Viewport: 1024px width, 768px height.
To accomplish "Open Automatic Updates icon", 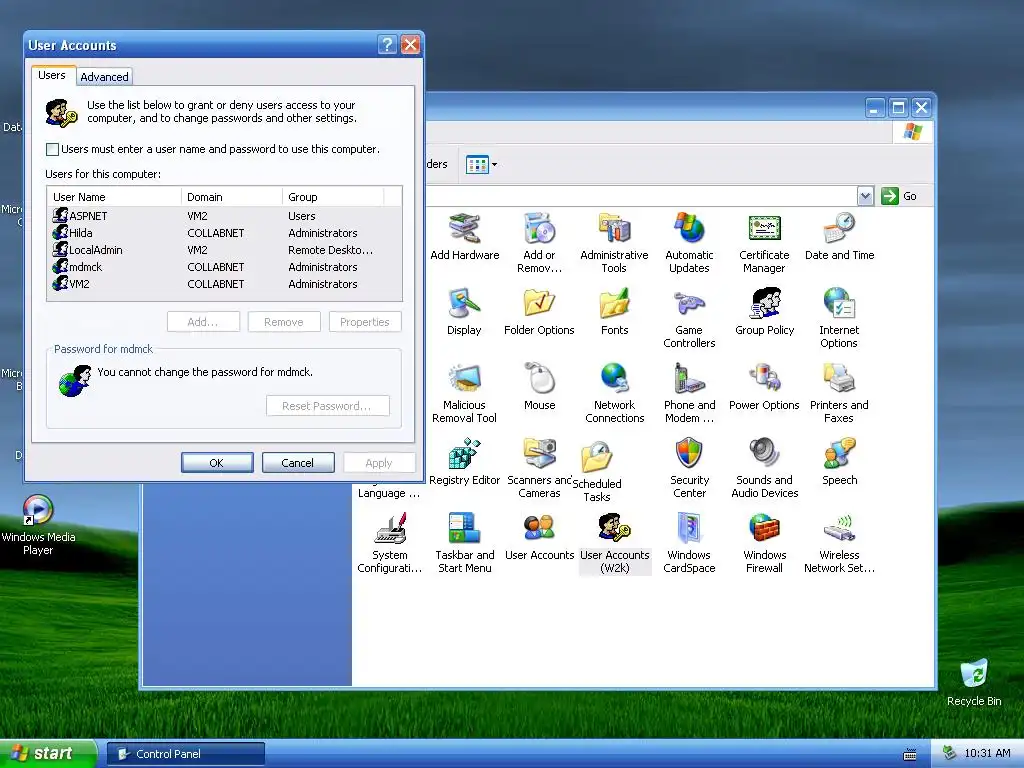I will tap(689, 242).
